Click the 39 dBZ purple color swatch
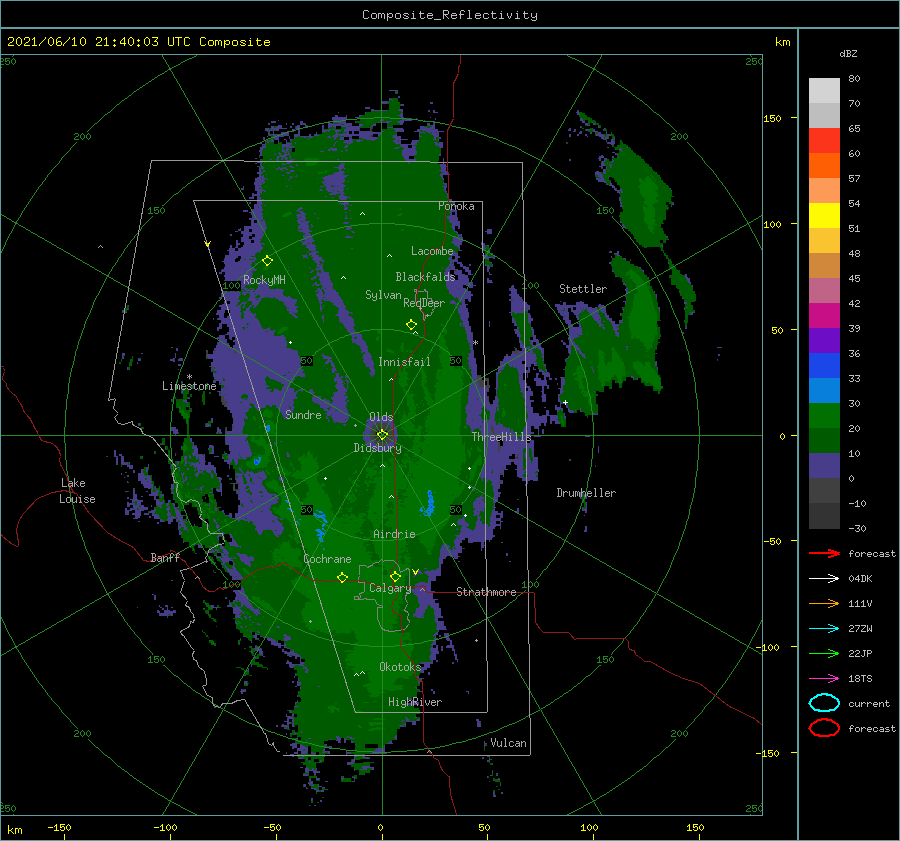This screenshot has width=900, height=841. pyautogui.click(x=824, y=340)
